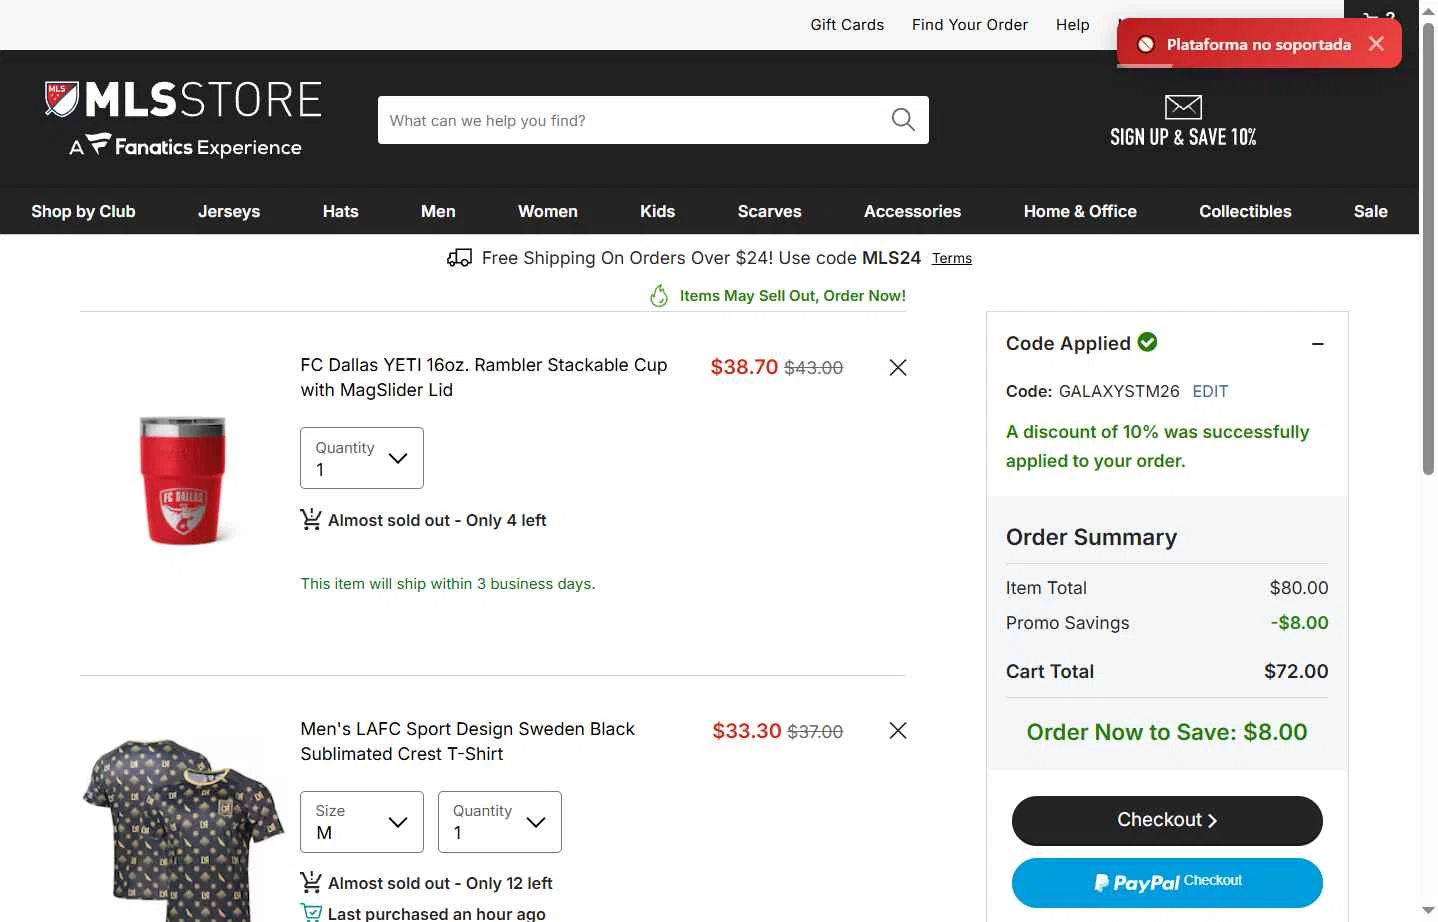Click 'Almost sold out - Only 4 left' text

click(x=437, y=520)
